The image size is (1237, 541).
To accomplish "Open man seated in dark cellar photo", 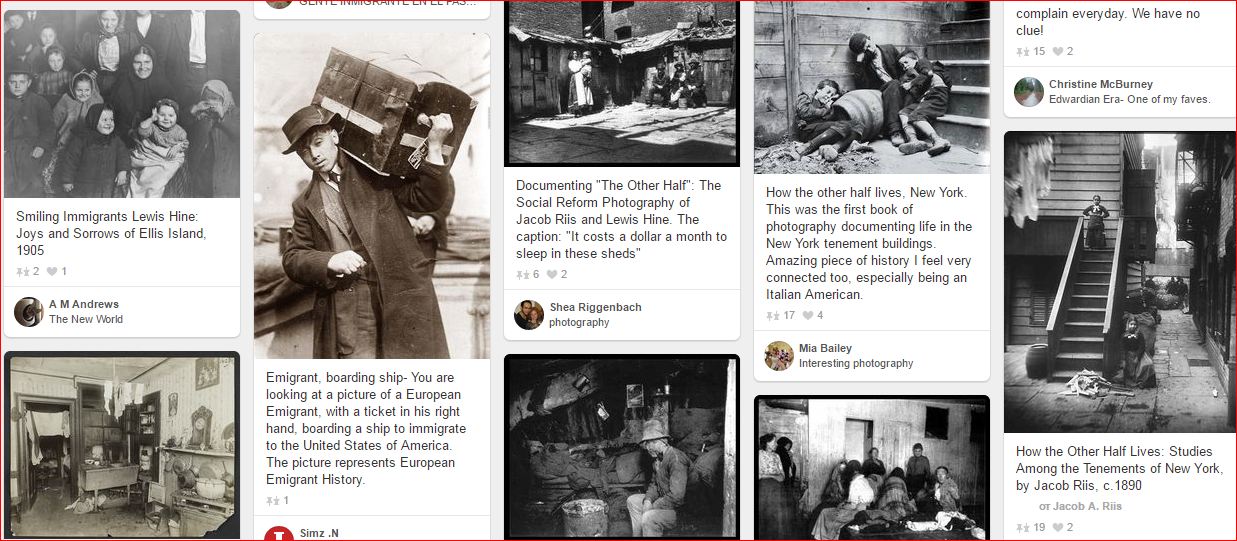I will click(622, 447).
